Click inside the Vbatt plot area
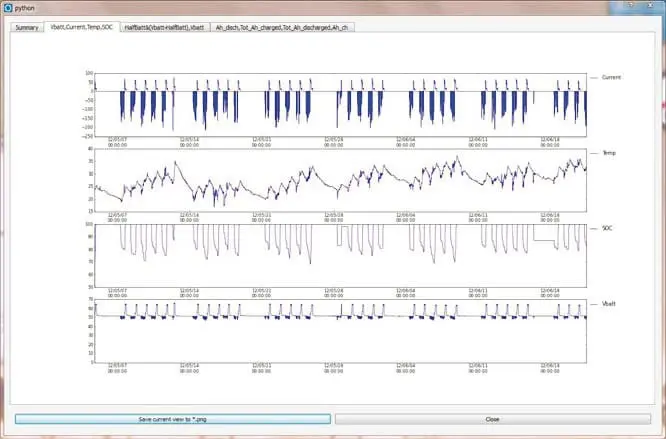 pyautogui.click(x=341, y=331)
